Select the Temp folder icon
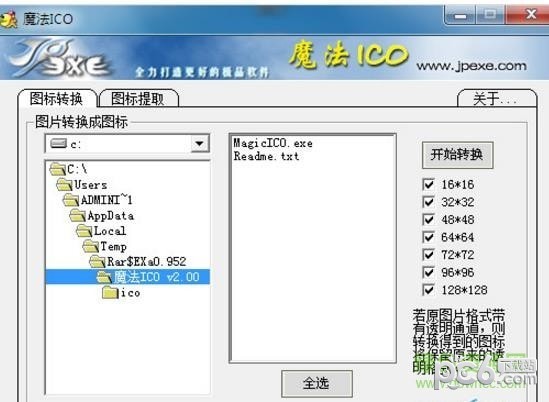The image size is (549, 402). [x=91, y=247]
